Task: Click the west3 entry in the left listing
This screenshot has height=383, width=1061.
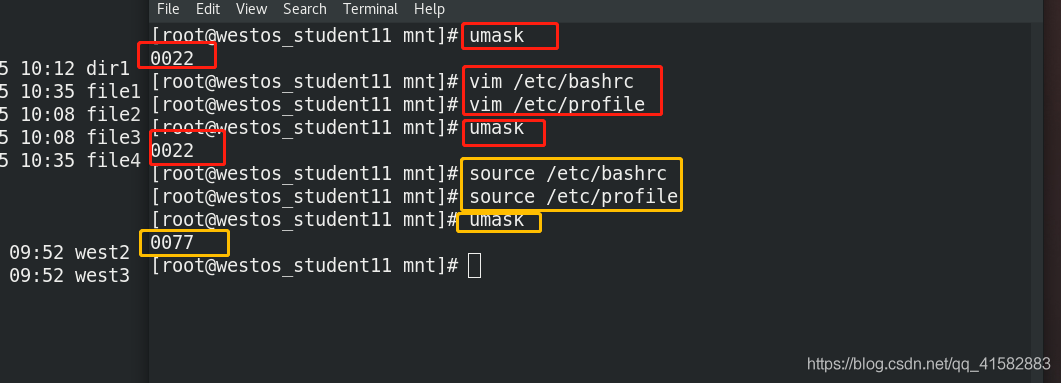Action: (102, 275)
